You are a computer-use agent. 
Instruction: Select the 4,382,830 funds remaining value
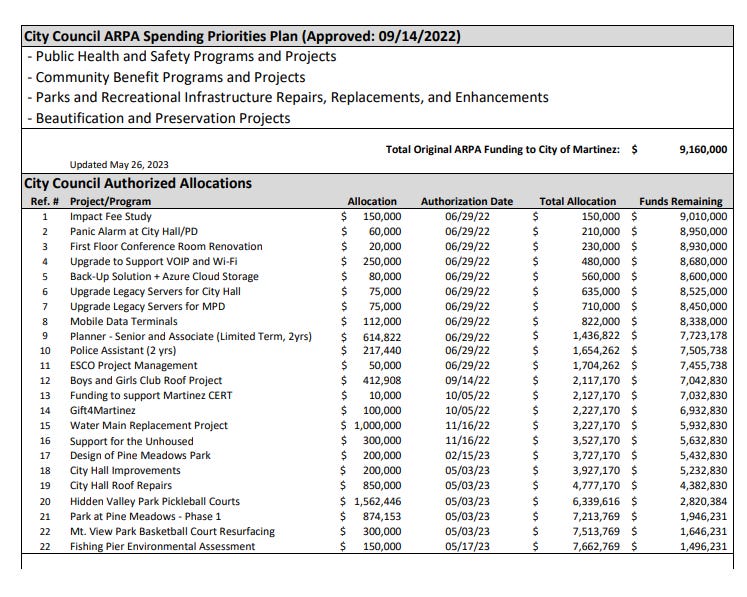704,486
